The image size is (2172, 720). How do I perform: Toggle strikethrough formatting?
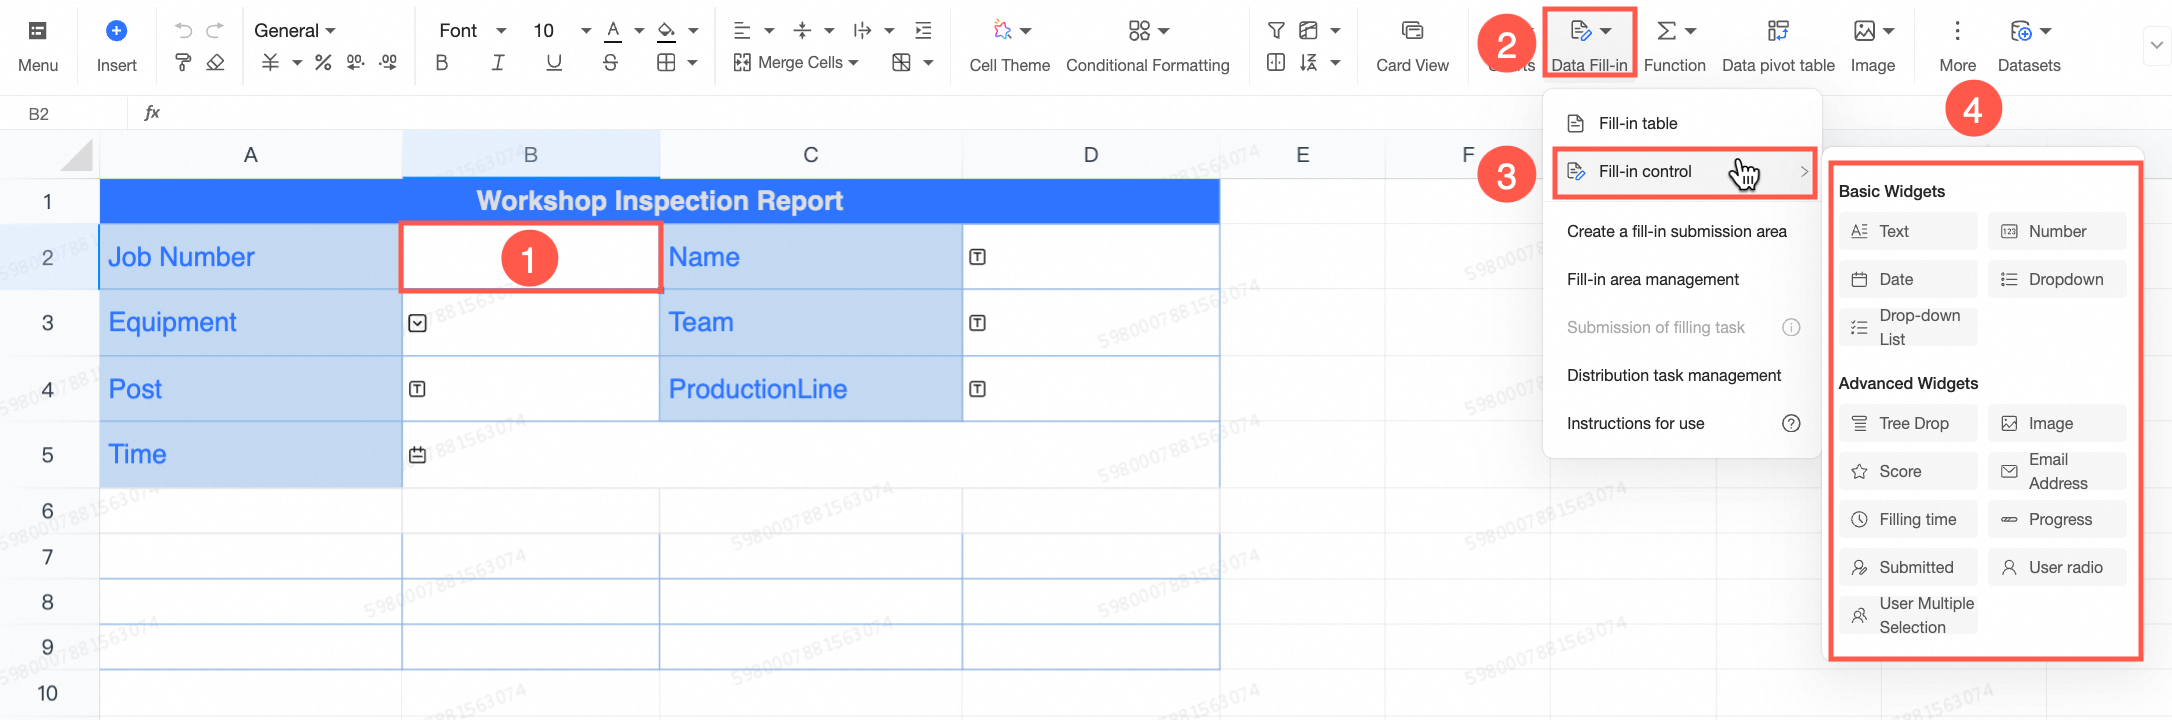click(610, 63)
